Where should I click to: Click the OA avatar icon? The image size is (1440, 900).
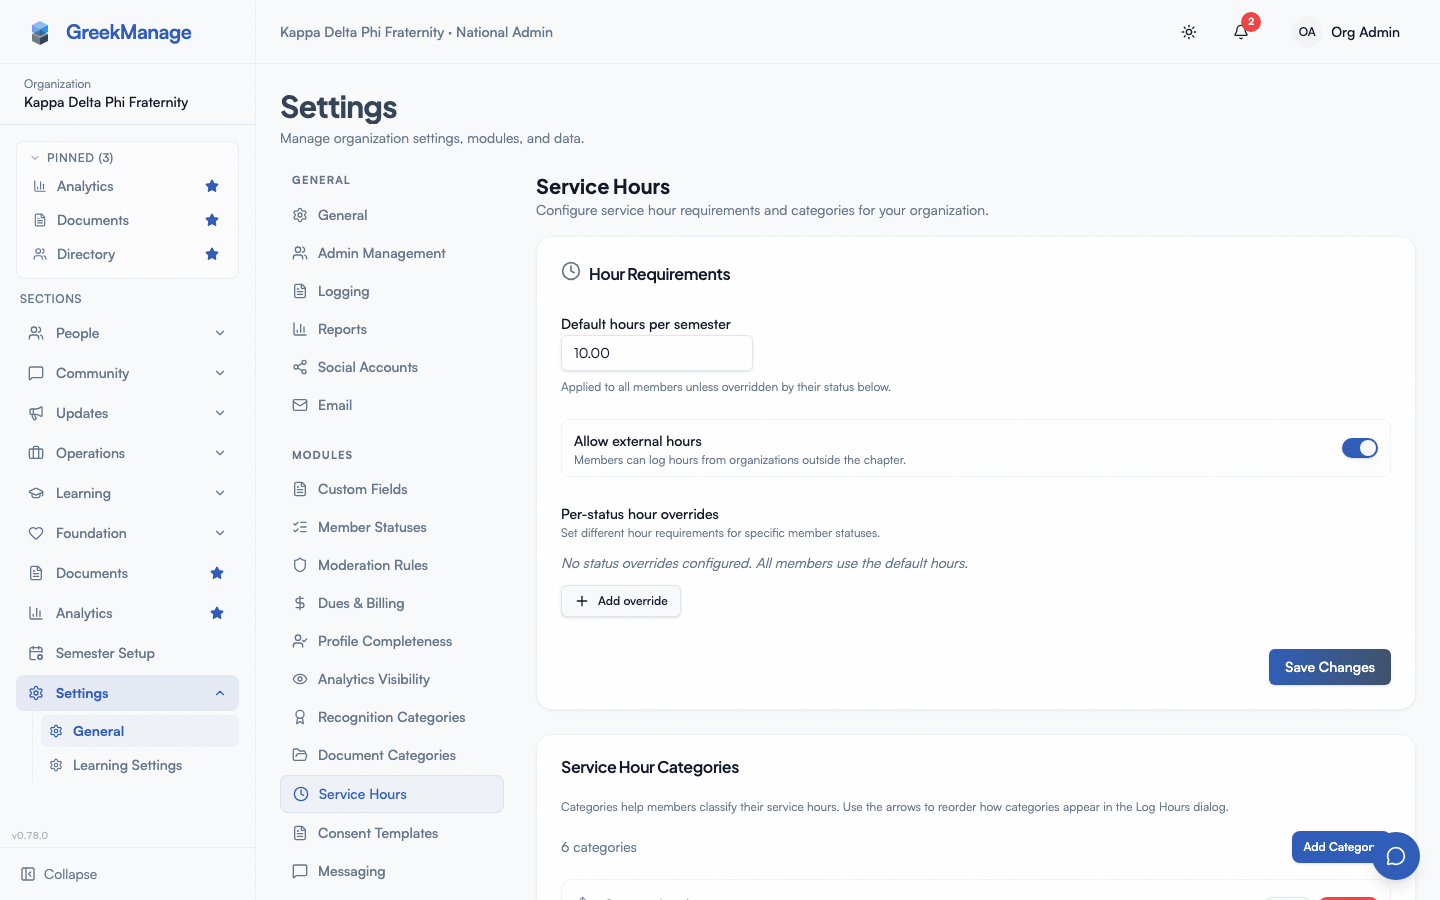pos(1307,32)
